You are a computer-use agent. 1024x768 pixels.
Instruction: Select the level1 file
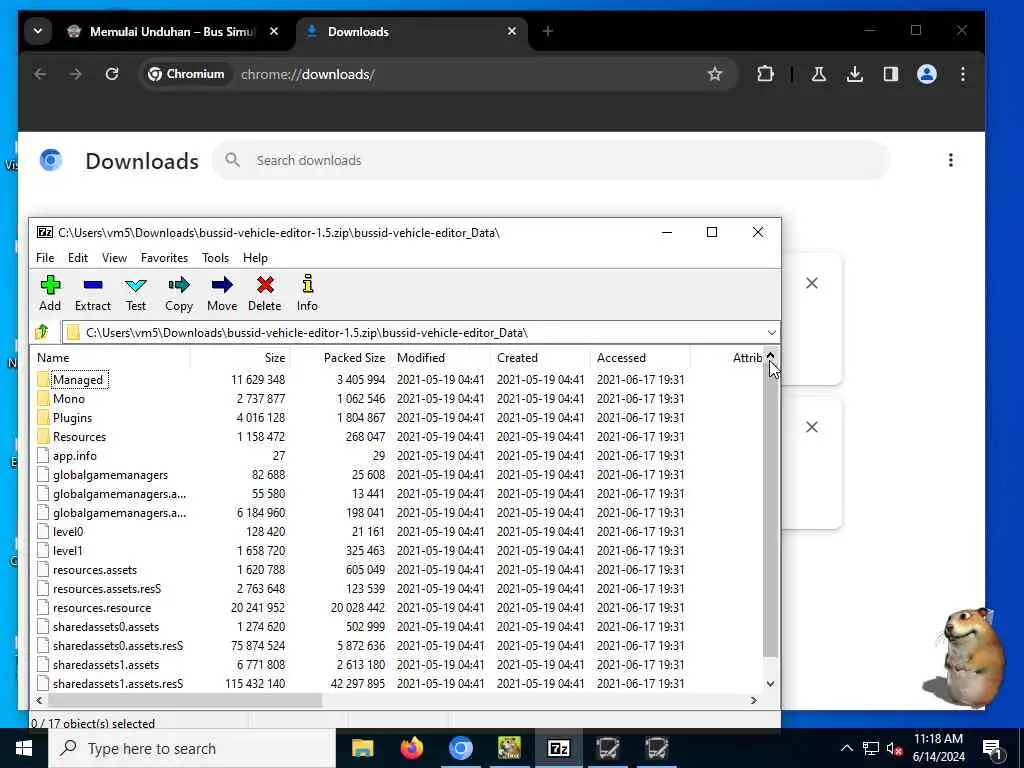point(68,551)
